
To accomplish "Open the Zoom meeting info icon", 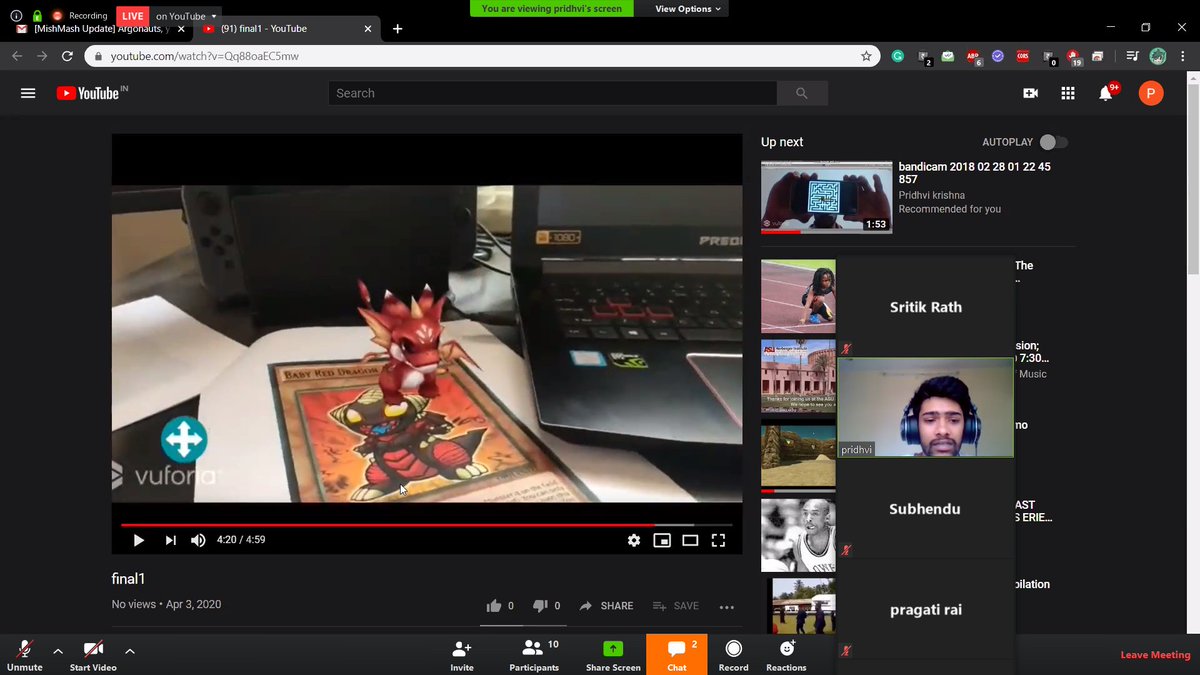I will click(x=16, y=16).
